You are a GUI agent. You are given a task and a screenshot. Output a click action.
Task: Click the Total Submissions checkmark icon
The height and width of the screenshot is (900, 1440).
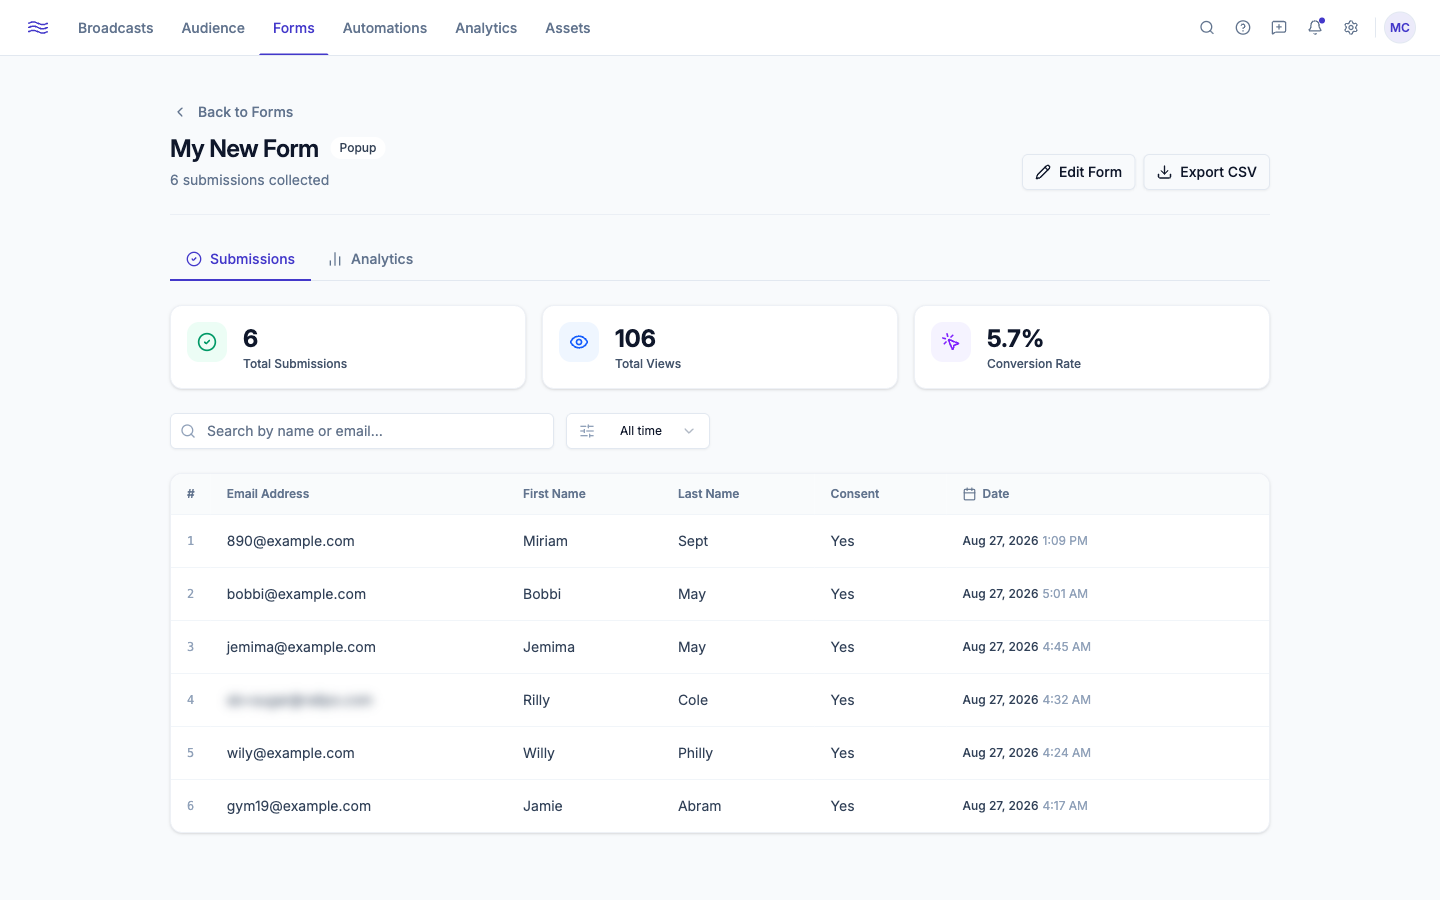pyautogui.click(x=207, y=342)
